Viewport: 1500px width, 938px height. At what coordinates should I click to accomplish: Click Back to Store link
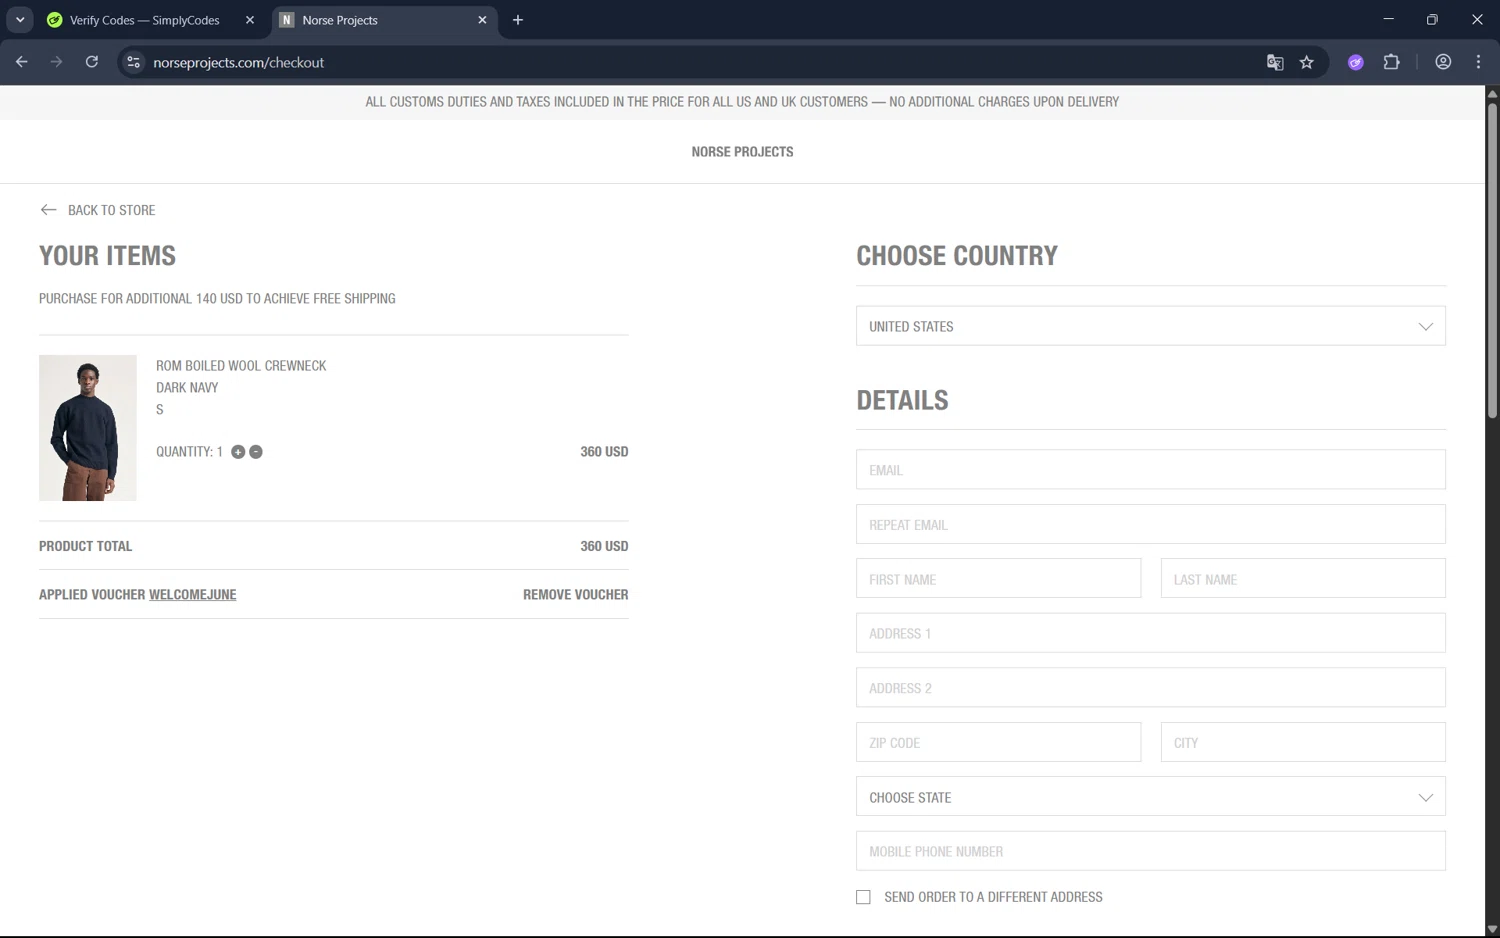tap(111, 210)
